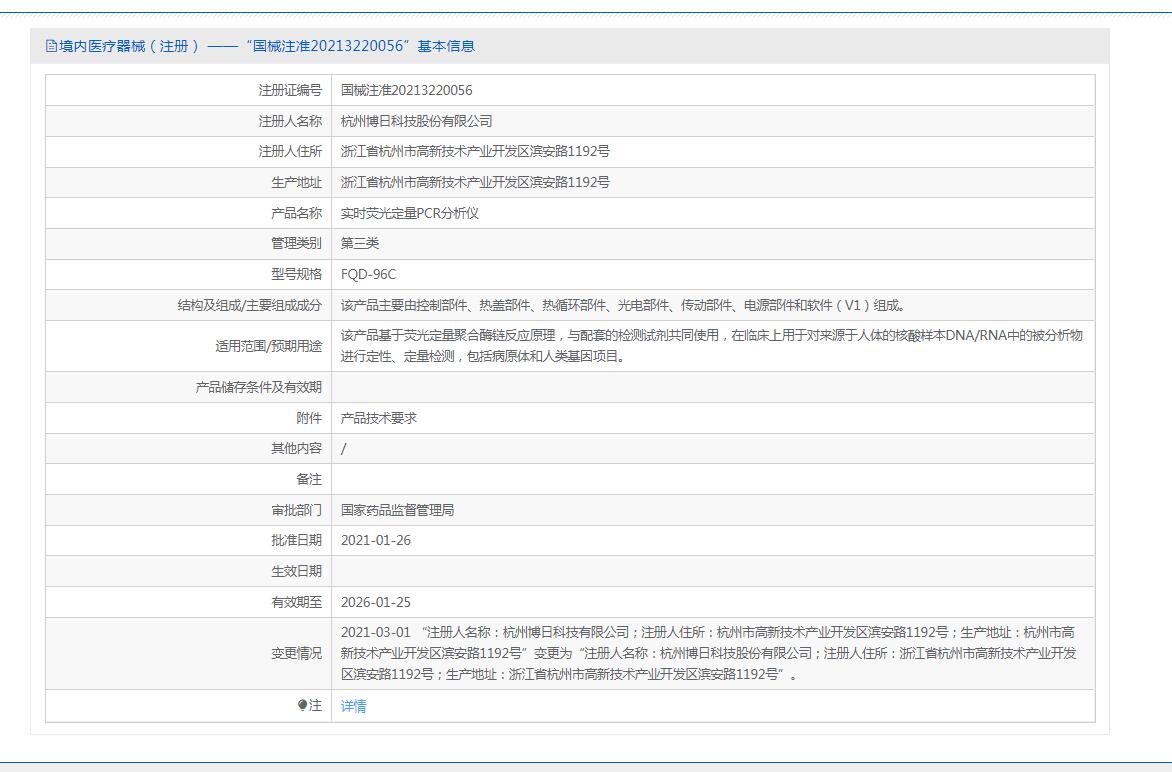The height and width of the screenshot is (772, 1172).
Task: Click the 审批部门 label
Action: (x=297, y=510)
